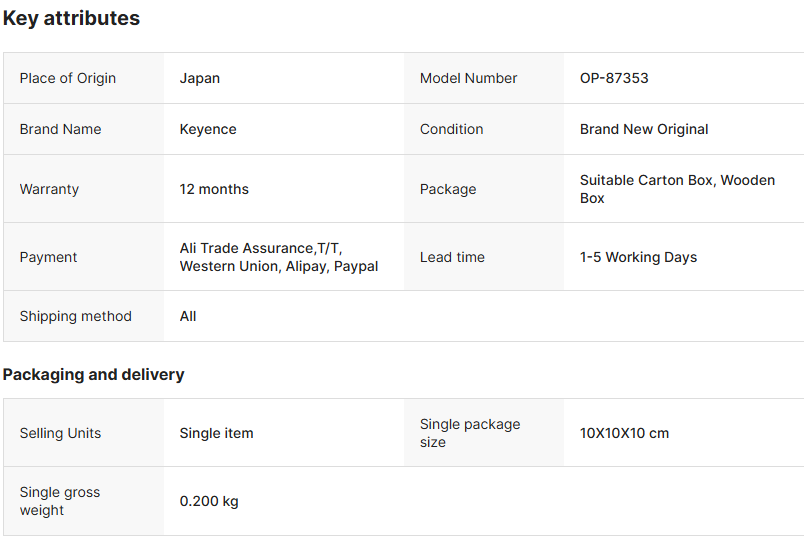
Task: Click the Model Number label
Action: (468, 78)
